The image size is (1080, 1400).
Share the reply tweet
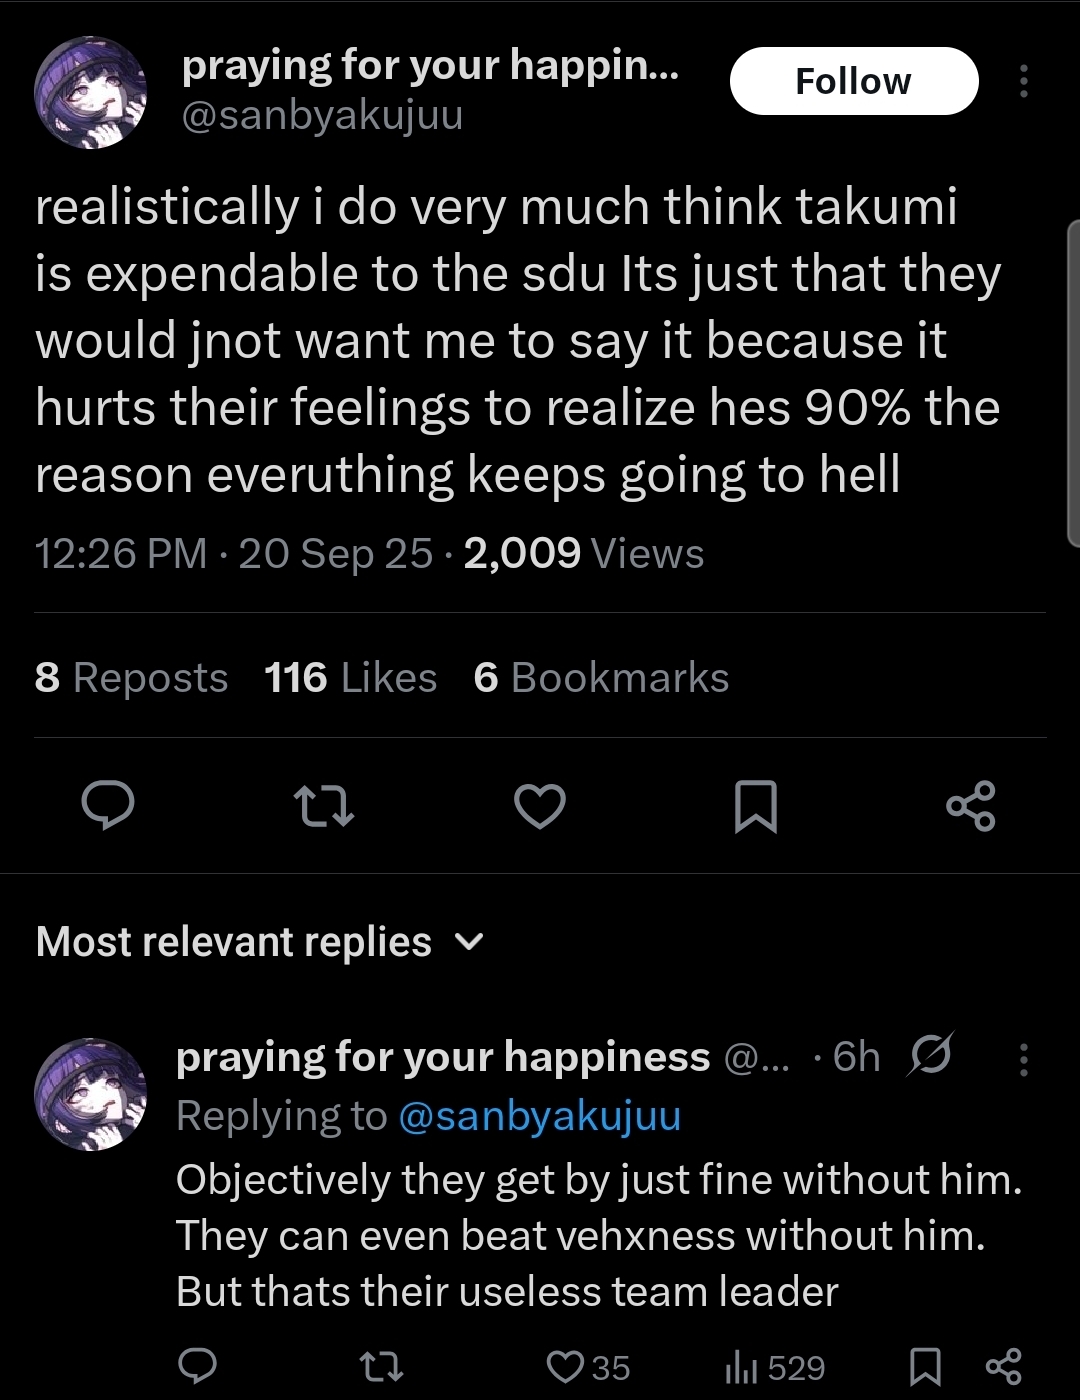[1004, 1366]
